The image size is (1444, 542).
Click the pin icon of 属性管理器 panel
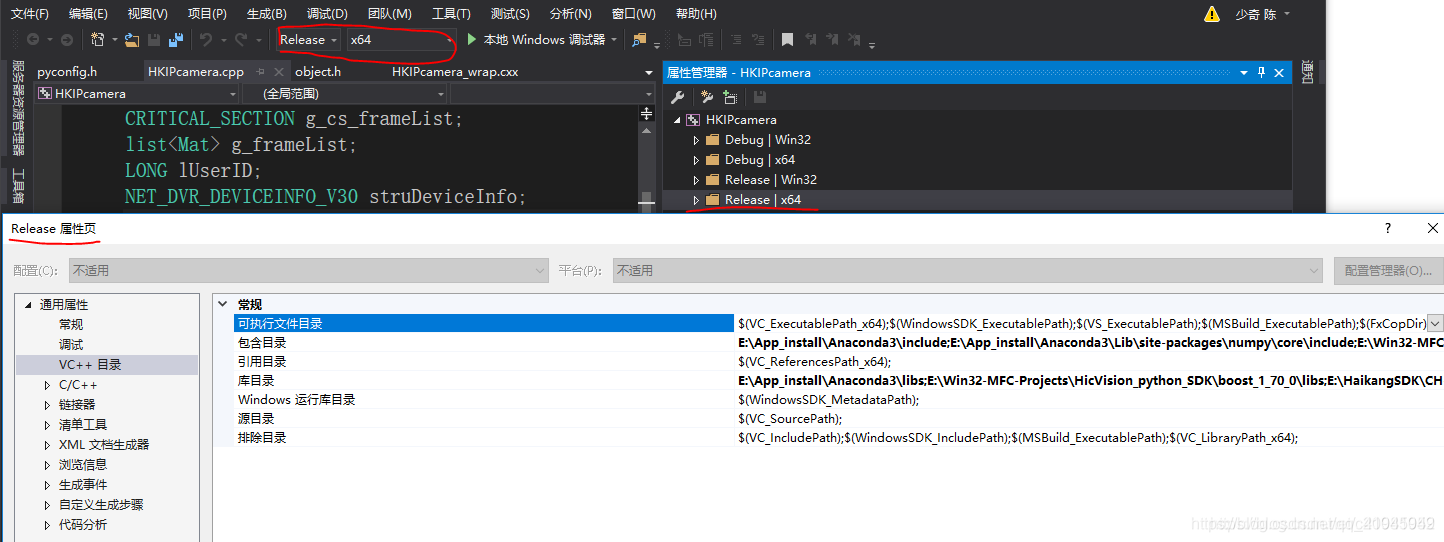(x=1262, y=72)
